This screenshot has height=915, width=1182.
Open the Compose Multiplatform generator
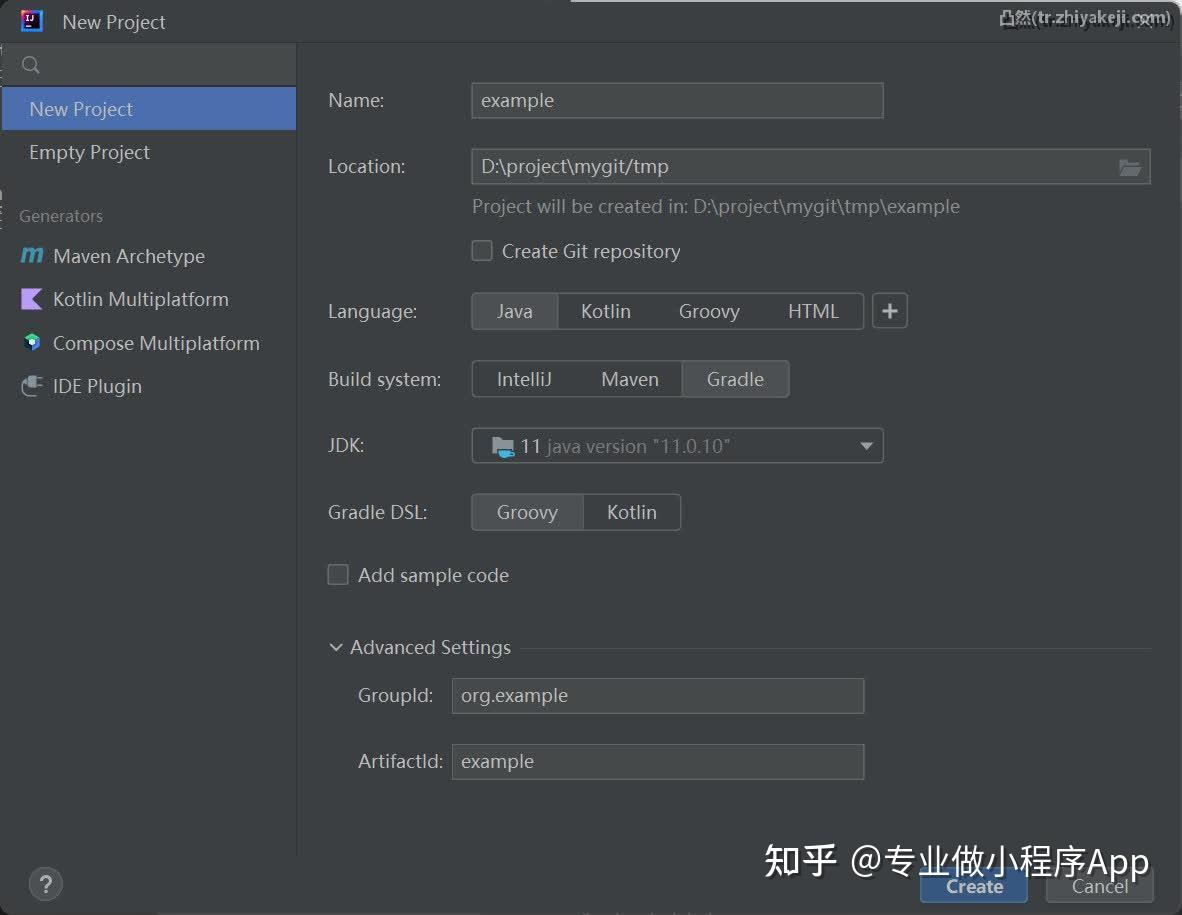(149, 343)
